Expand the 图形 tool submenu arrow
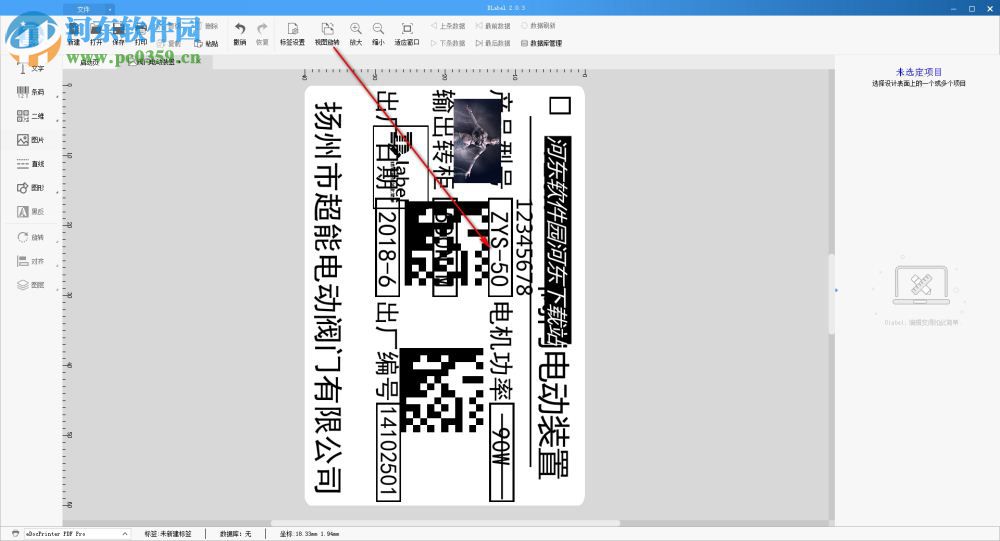 pos(57,192)
